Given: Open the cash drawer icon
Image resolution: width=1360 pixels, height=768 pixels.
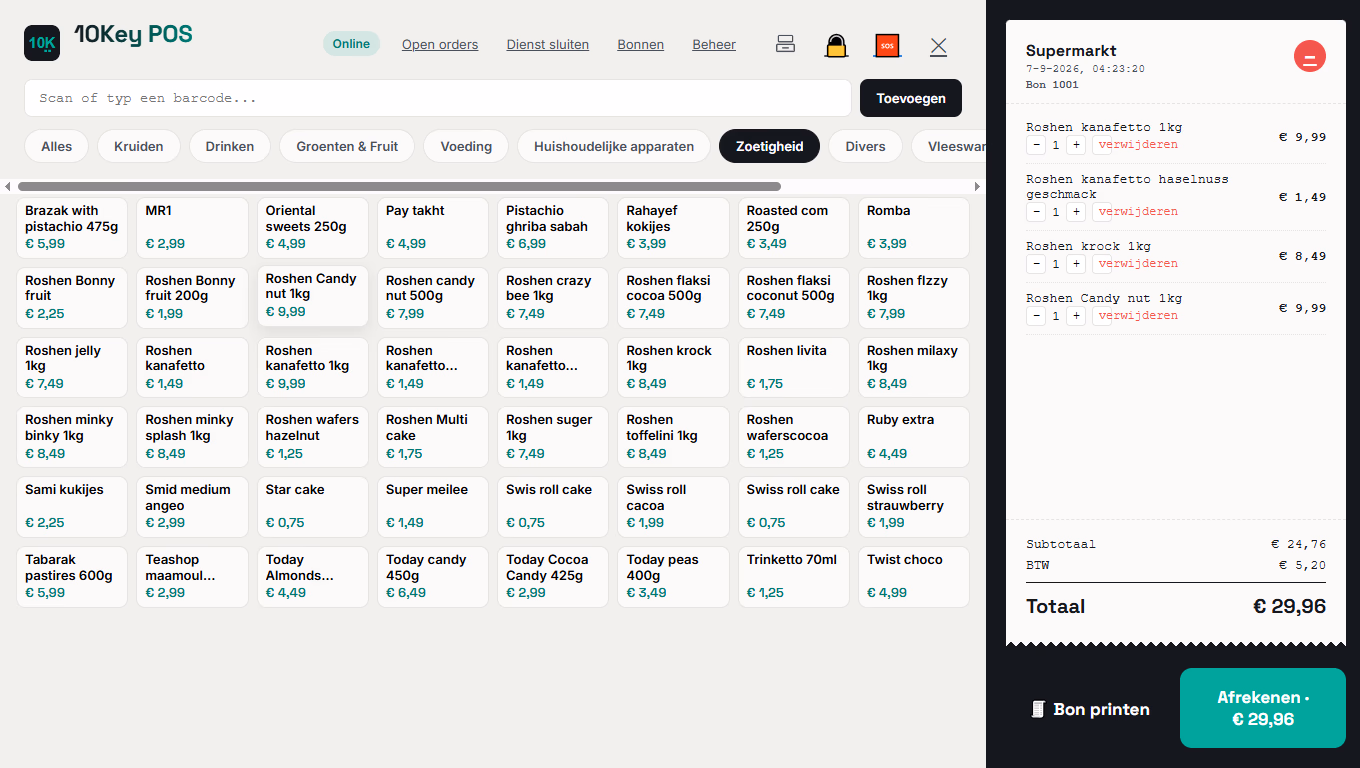Looking at the screenshot, I should click(x=785, y=44).
